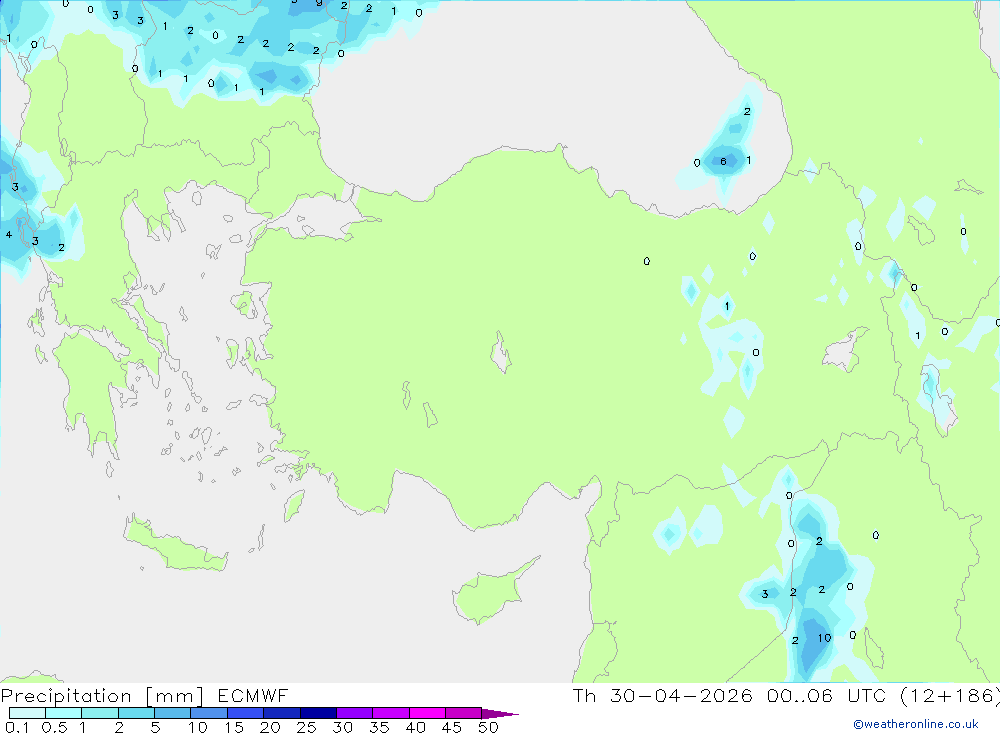Click the 6 mm value over the Black Sea
The image size is (1000, 733).
[x=723, y=161]
